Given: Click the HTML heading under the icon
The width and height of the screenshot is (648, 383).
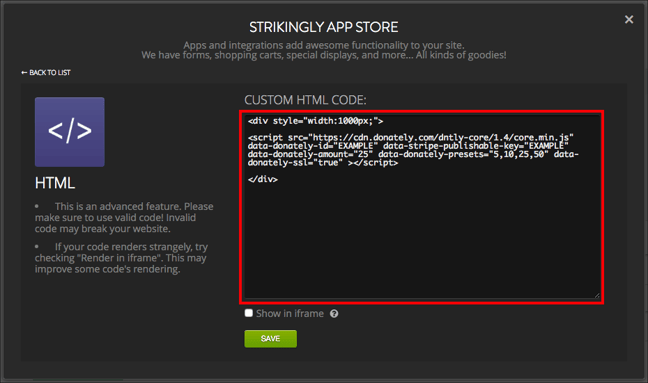Looking at the screenshot, I should tap(55, 183).
